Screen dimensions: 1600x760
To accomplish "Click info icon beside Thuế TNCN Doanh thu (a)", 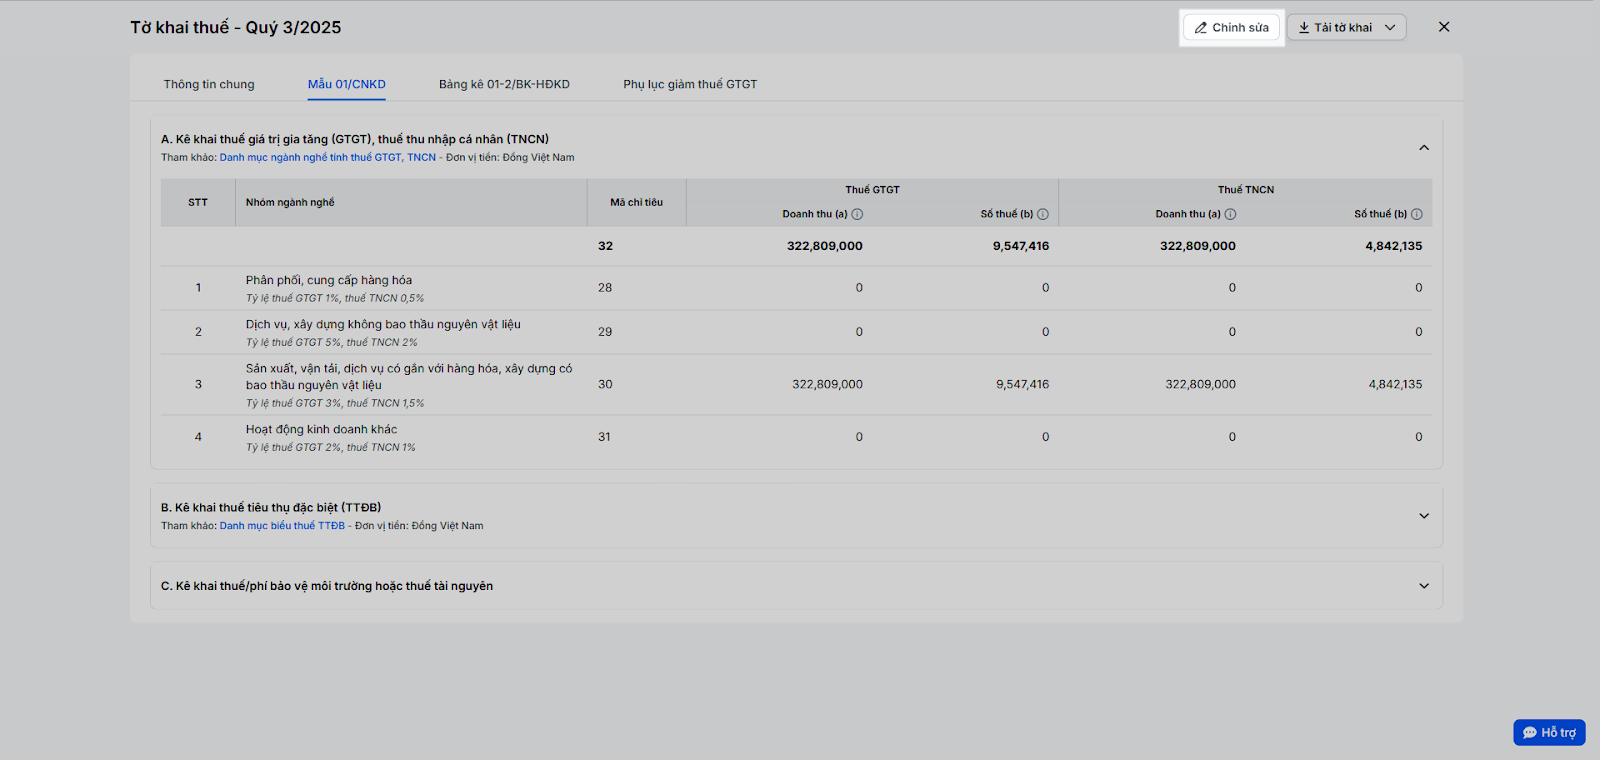I will point(1230,214).
